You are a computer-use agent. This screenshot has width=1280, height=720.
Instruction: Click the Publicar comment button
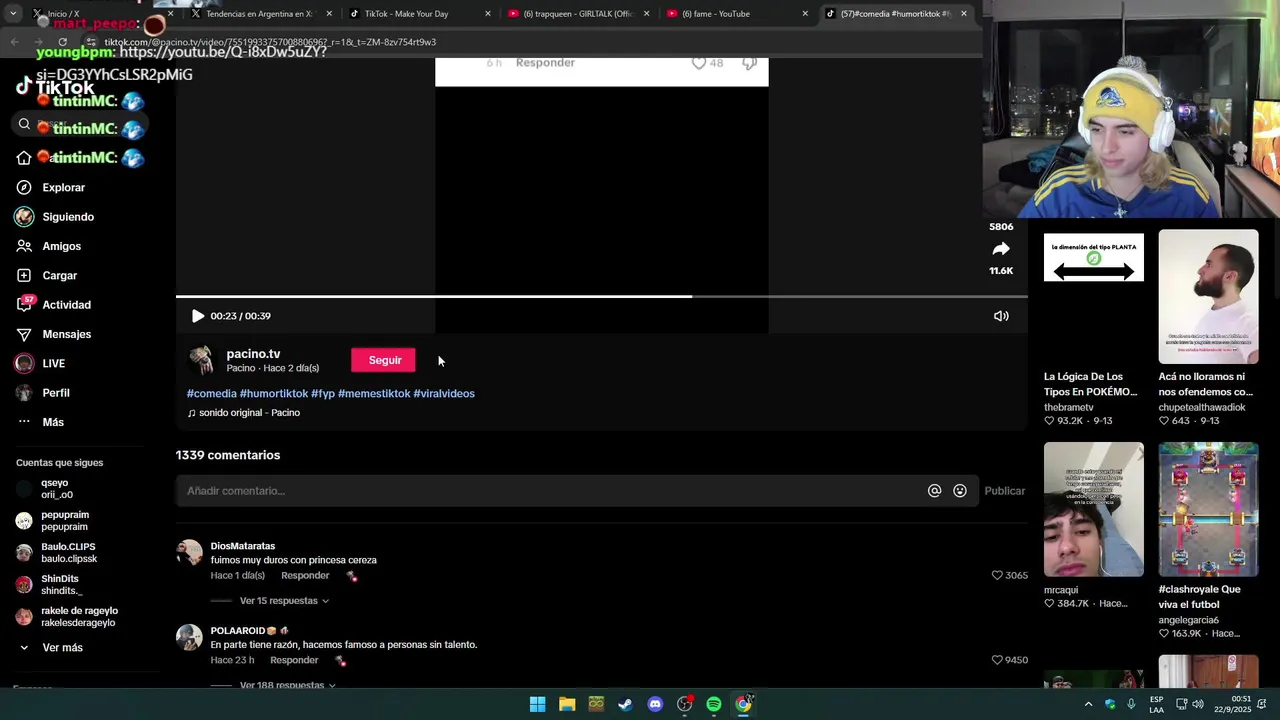tap(1004, 491)
